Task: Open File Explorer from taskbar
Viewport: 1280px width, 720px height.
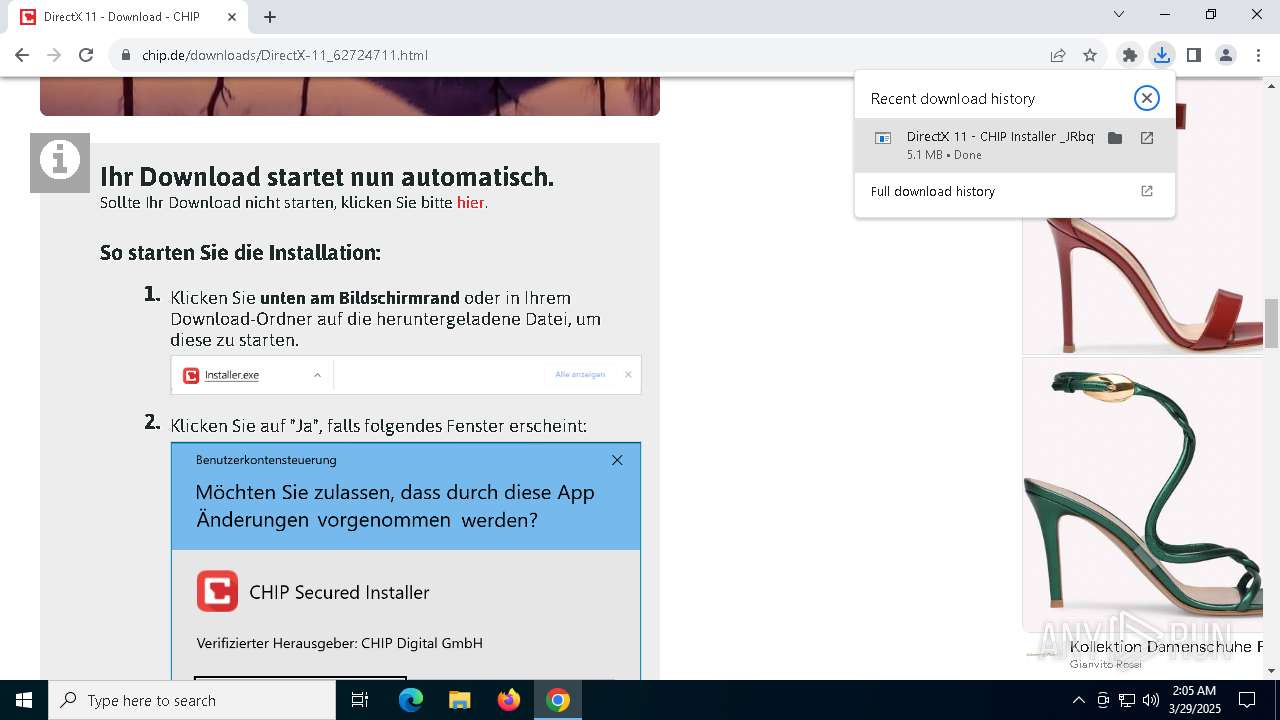Action: click(459, 700)
